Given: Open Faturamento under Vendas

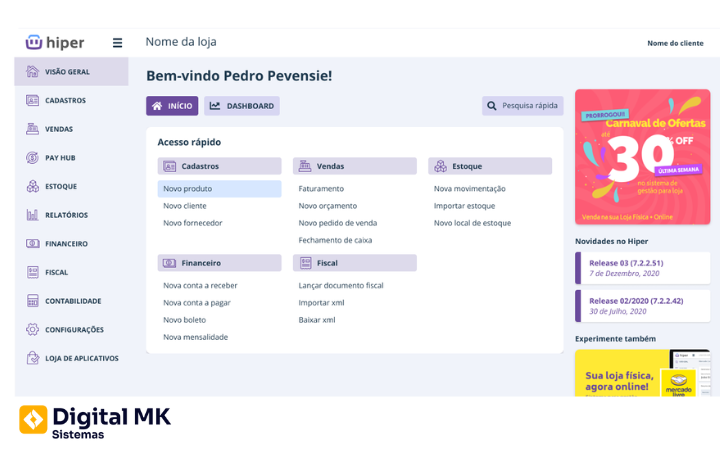Looking at the screenshot, I should click(321, 189).
